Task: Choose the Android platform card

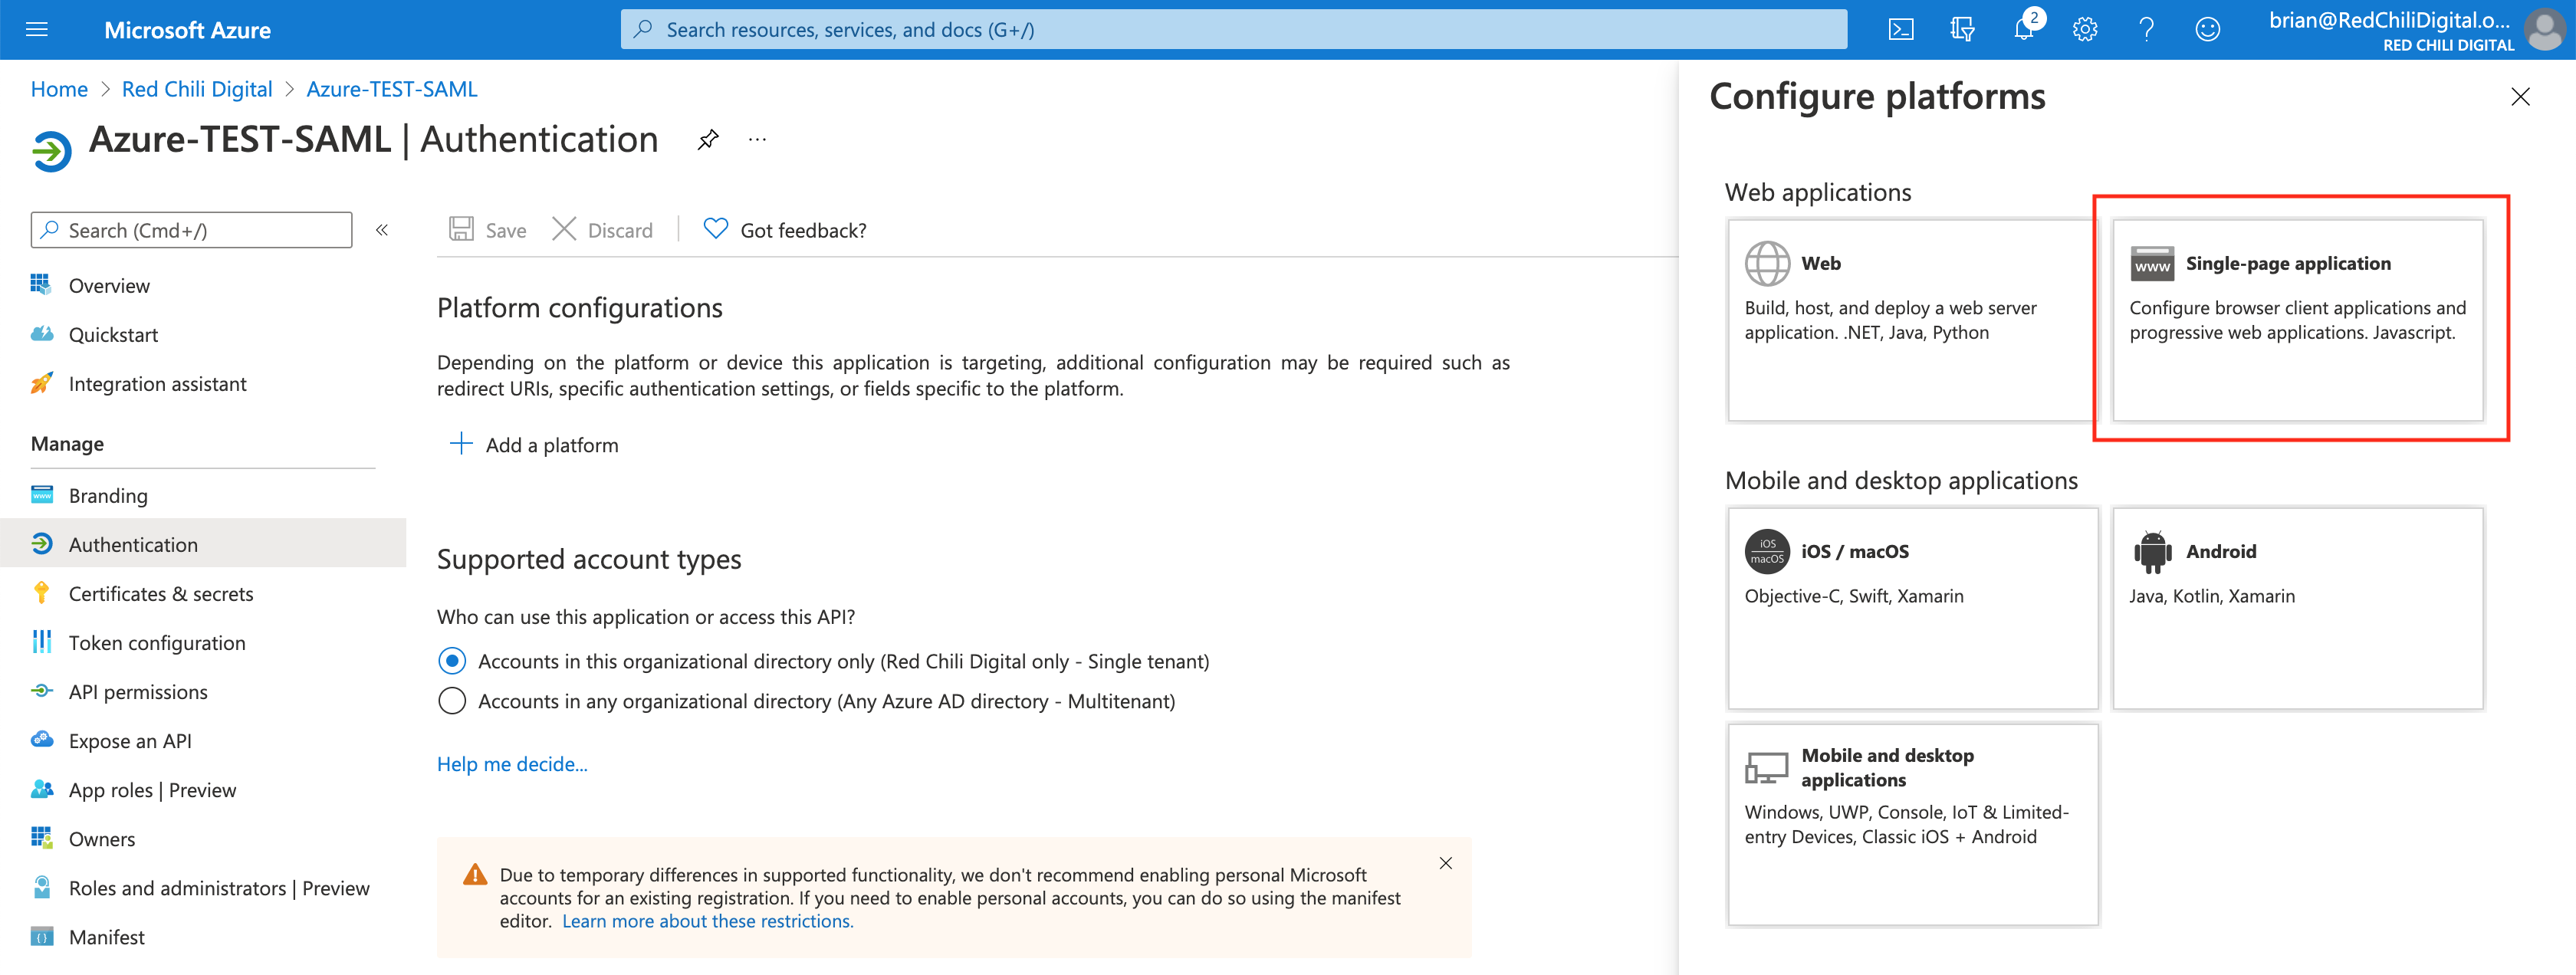Action: (x=2297, y=608)
